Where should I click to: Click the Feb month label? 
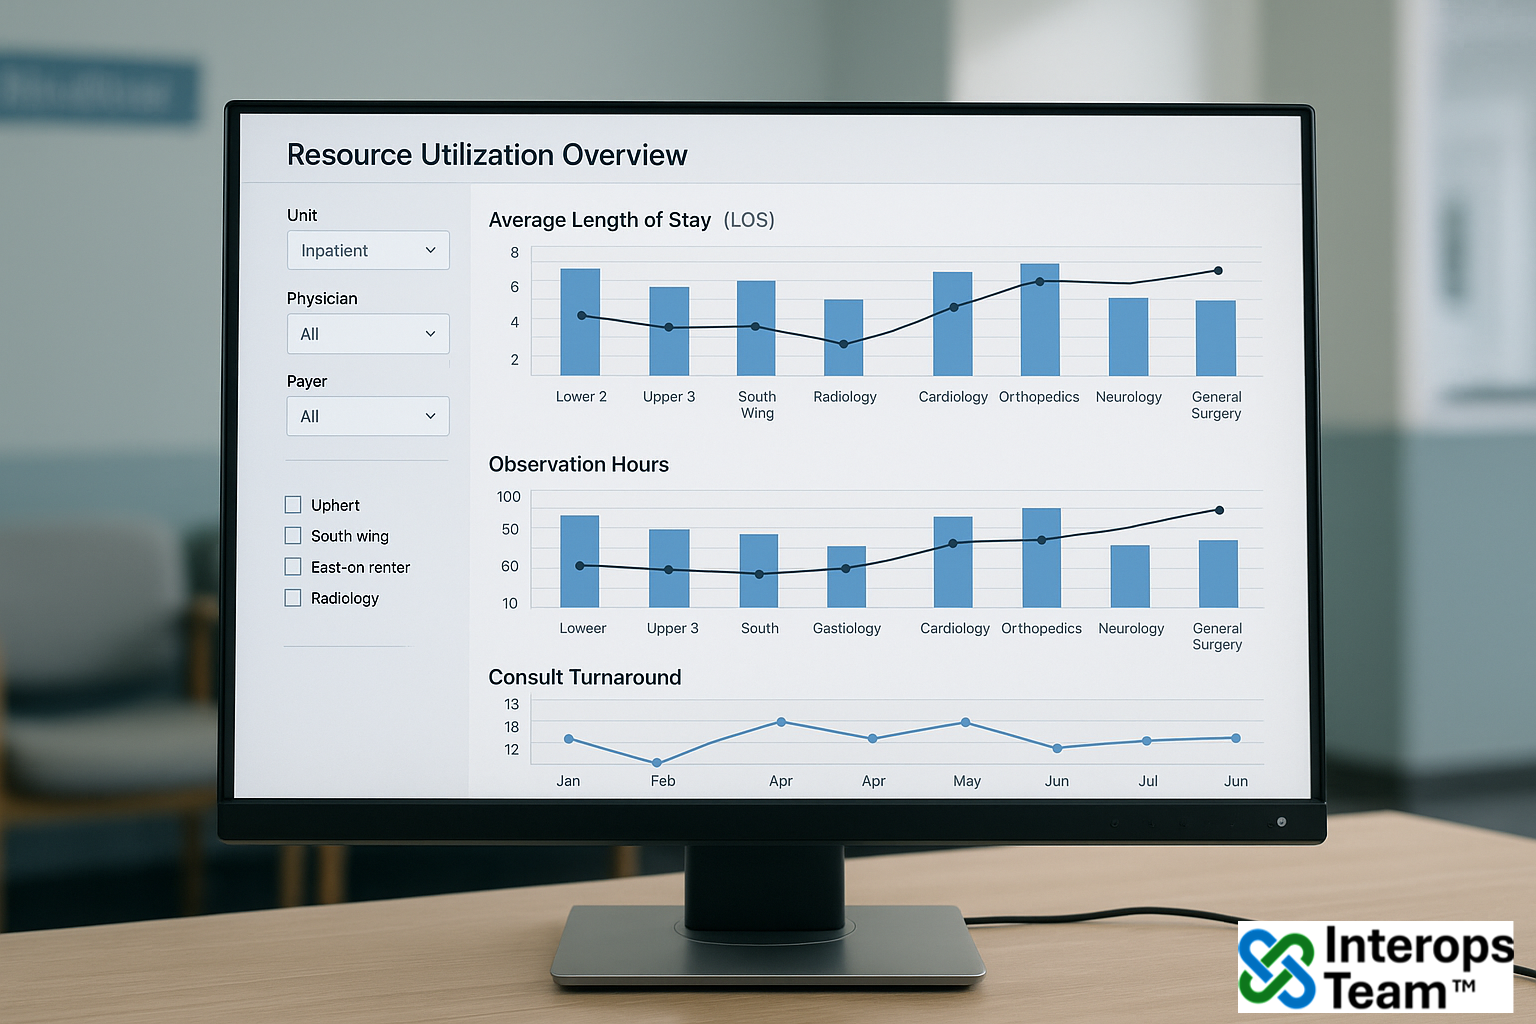click(x=663, y=781)
